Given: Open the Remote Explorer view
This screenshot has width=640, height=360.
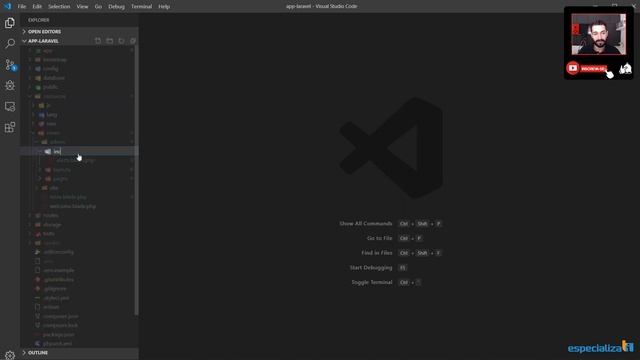Looking at the screenshot, I should (x=10, y=107).
